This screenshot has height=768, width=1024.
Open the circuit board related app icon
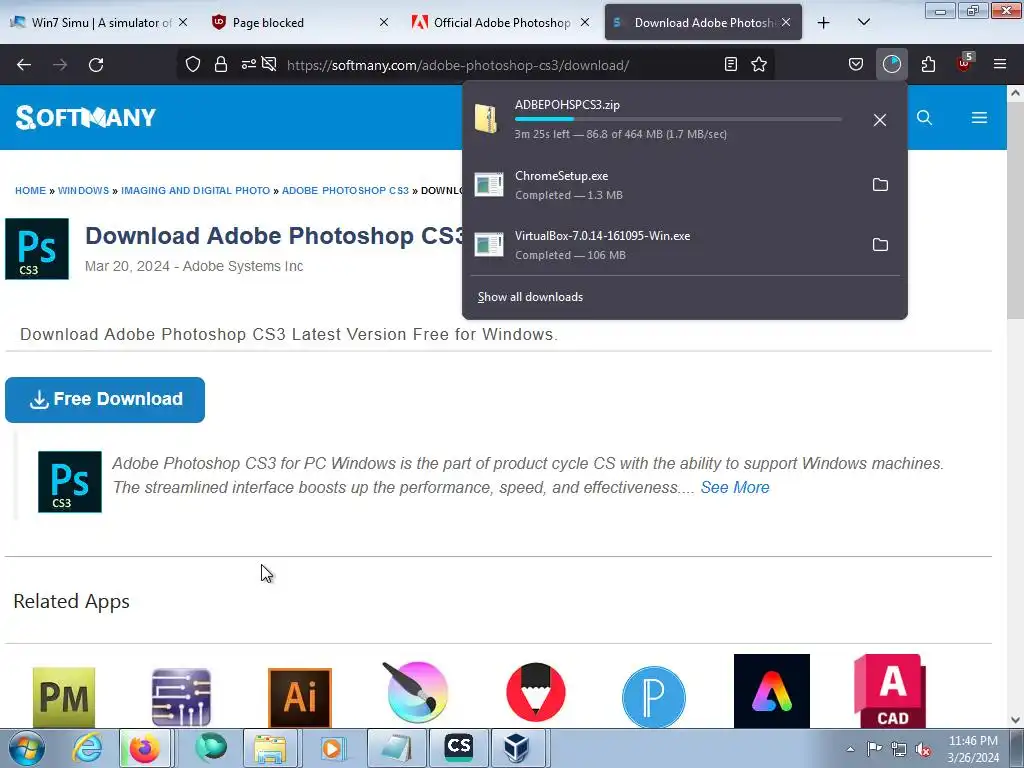(x=182, y=697)
